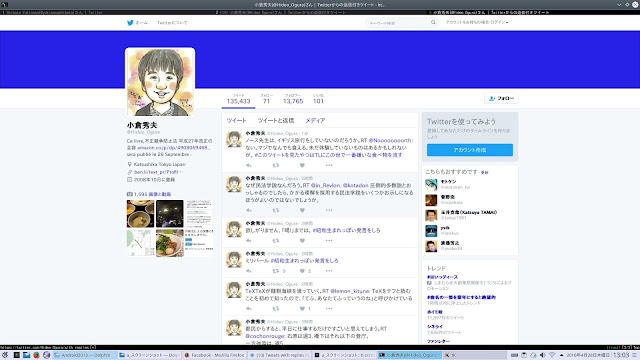Click the volume speaker icon in system tray

542,355
